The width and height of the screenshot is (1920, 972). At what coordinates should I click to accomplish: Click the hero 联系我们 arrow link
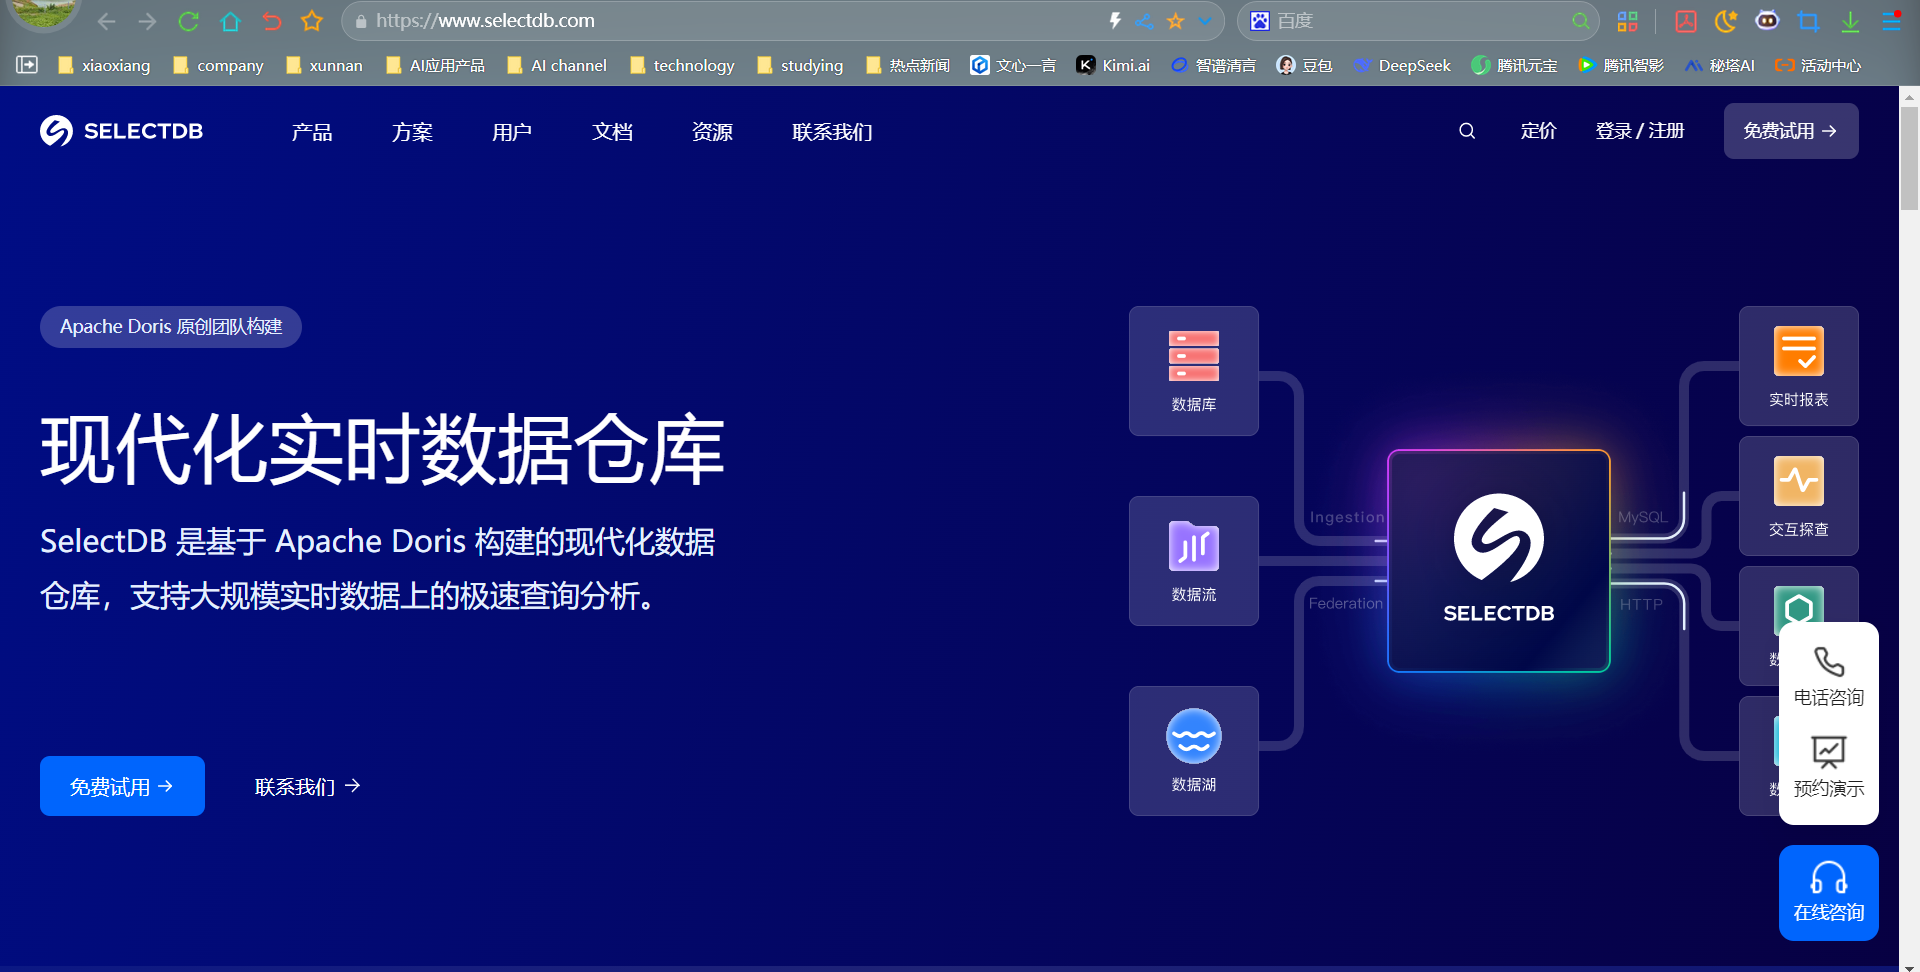click(x=308, y=787)
